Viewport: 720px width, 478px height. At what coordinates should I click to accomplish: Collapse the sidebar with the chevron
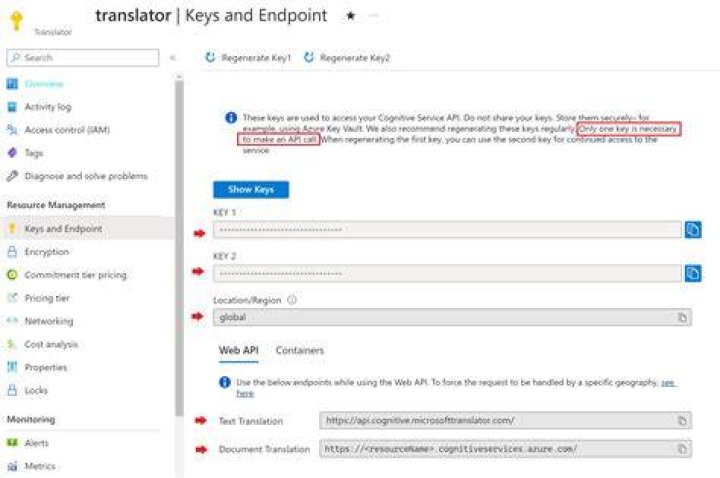[173, 58]
